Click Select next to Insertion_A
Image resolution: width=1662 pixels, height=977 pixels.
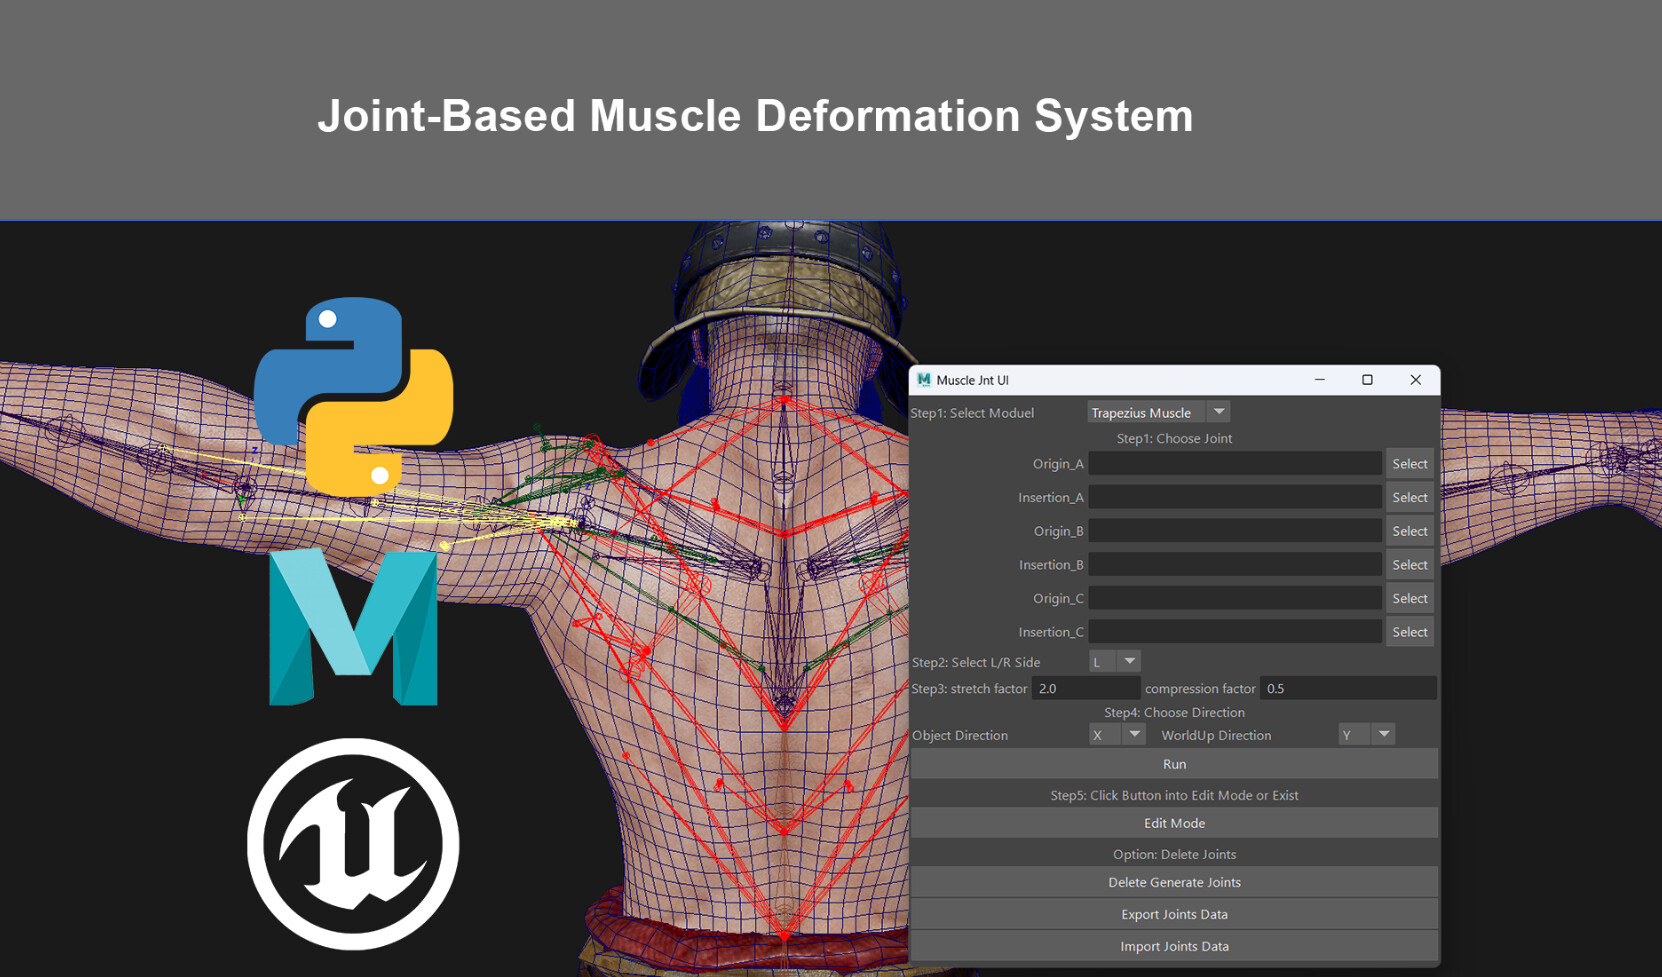click(1409, 496)
